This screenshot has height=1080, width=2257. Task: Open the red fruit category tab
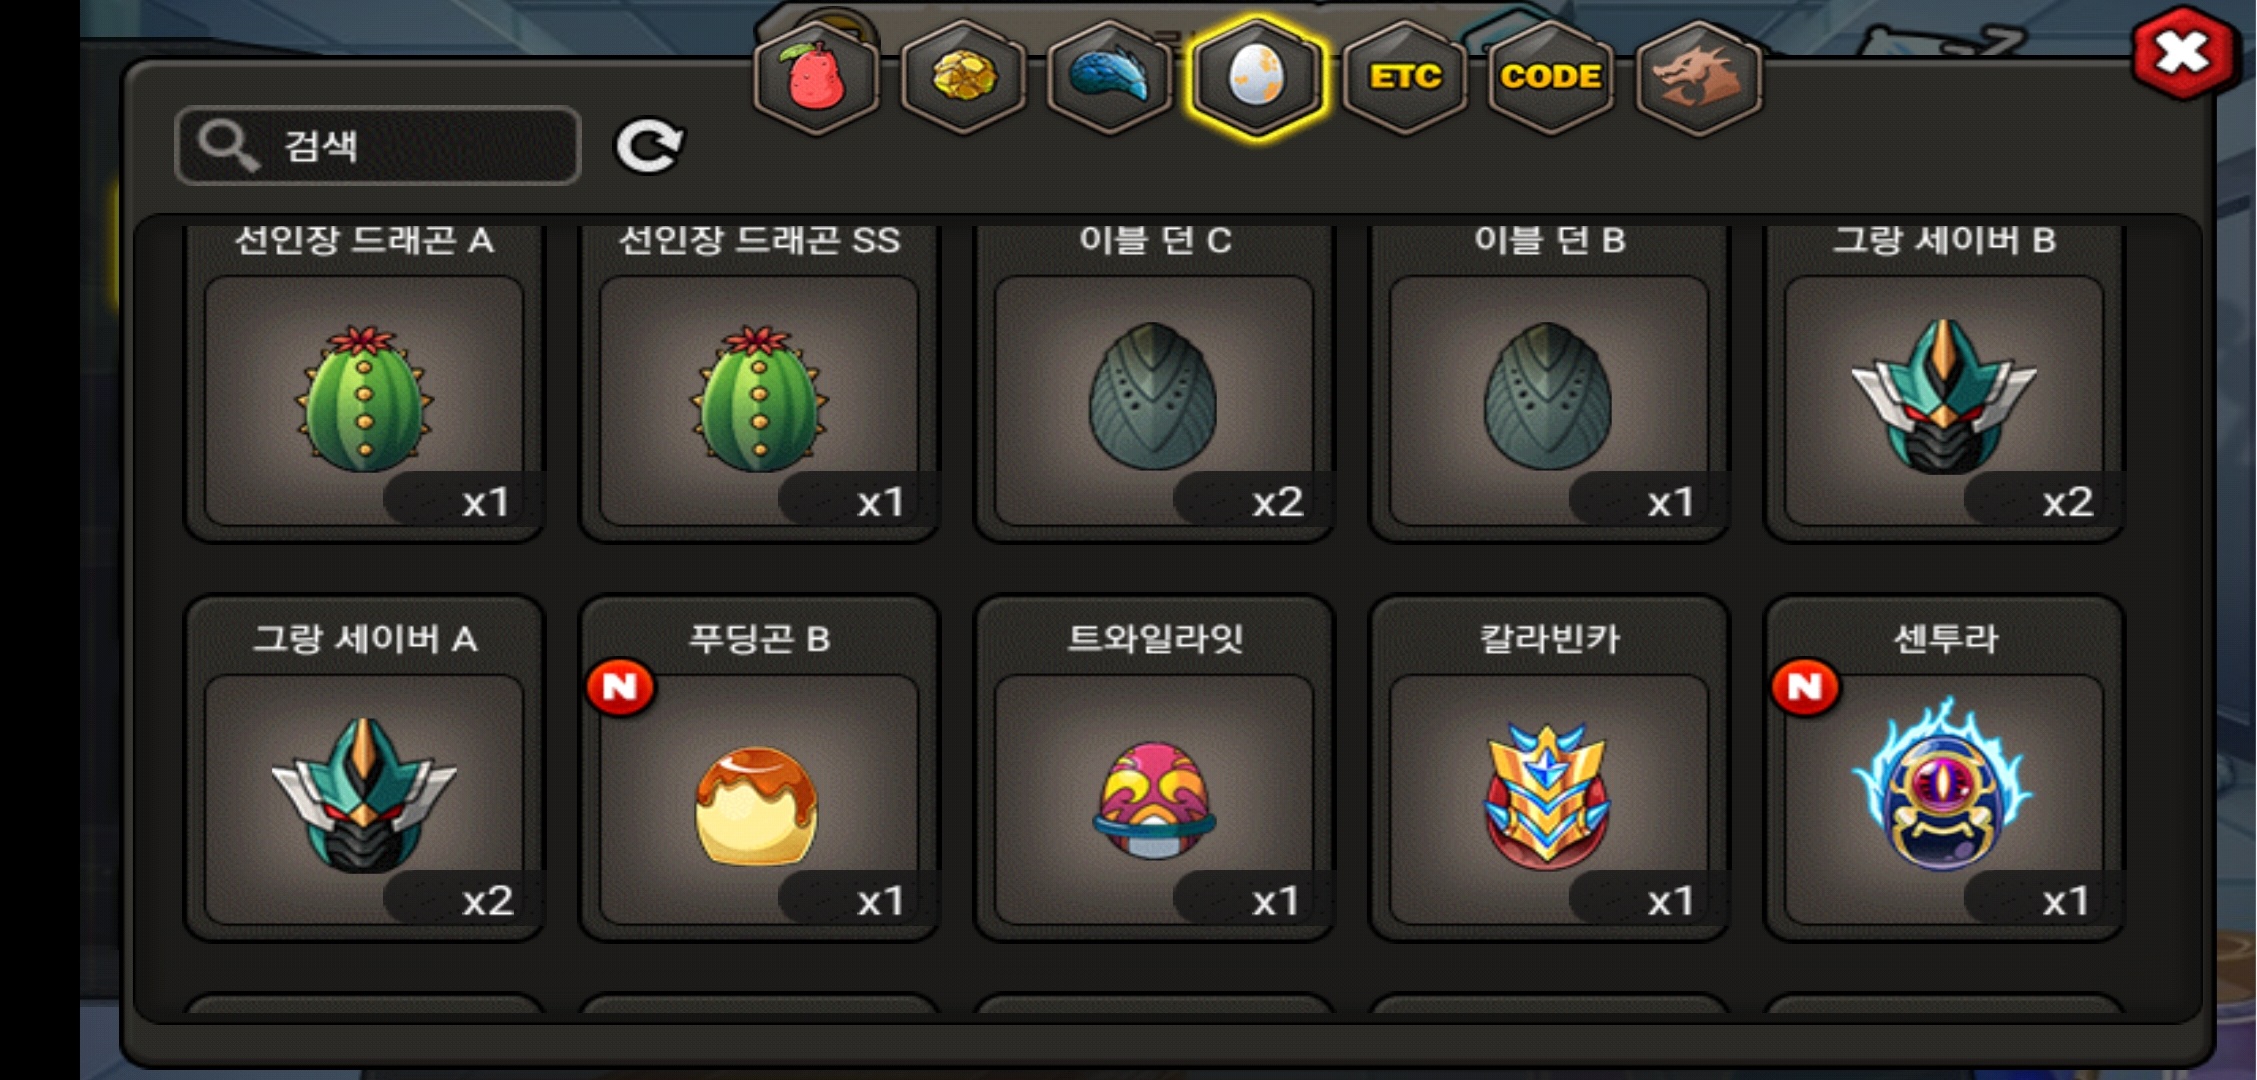pyautogui.click(x=817, y=78)
